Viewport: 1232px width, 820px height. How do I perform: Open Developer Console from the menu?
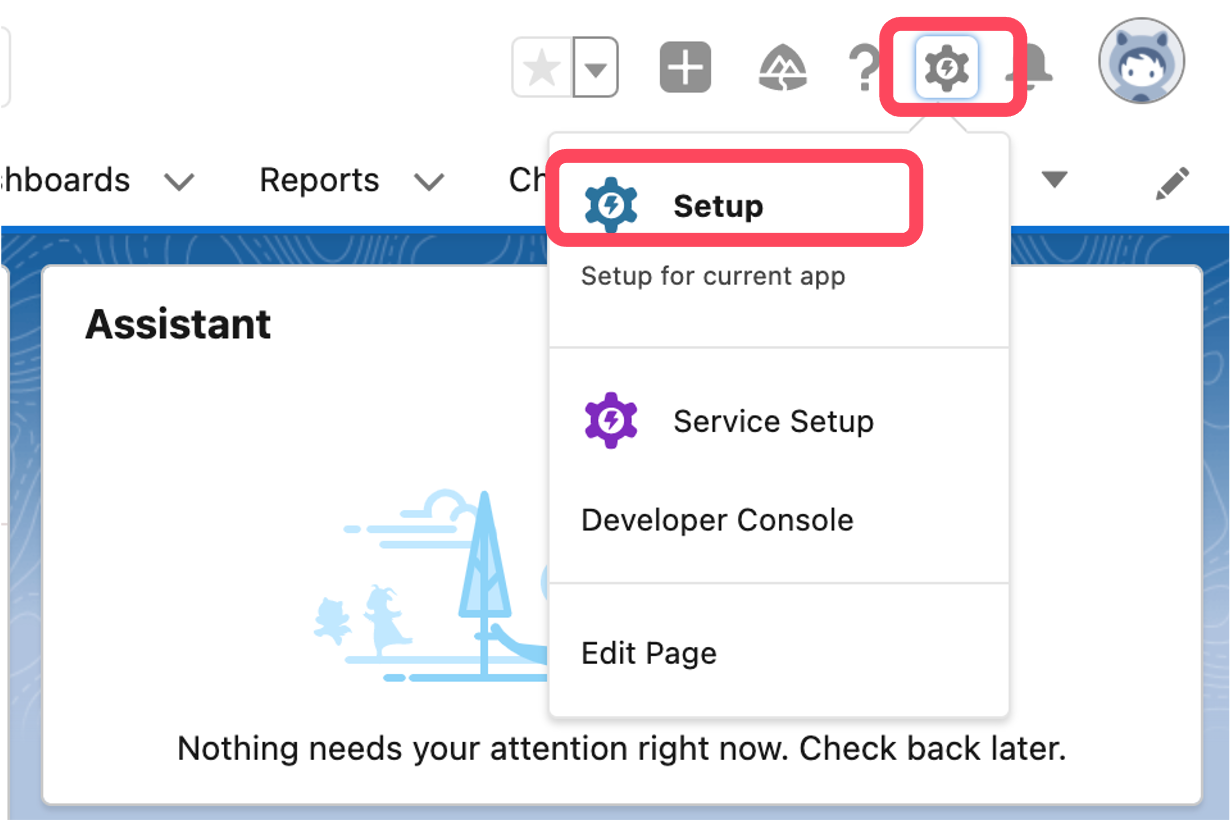point(717,520)
